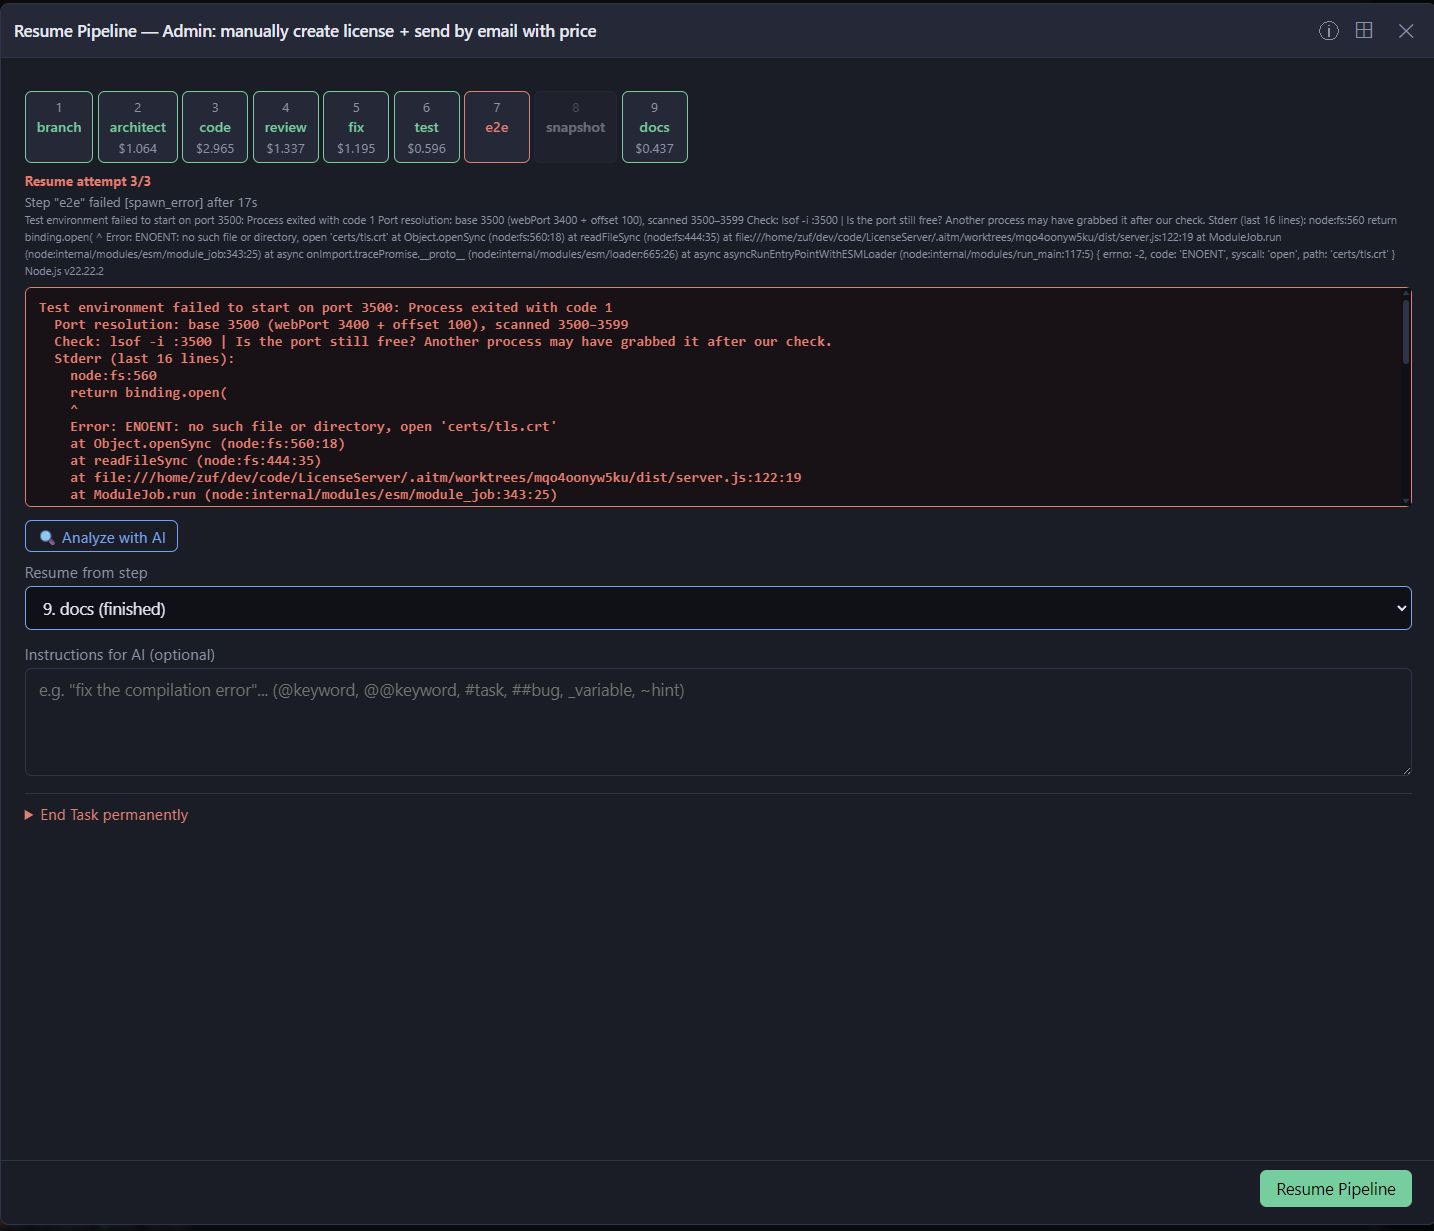Click the 'Error: ENOENT' log line
Viewport: 1434px width, 1231px height.
[313, 426]
